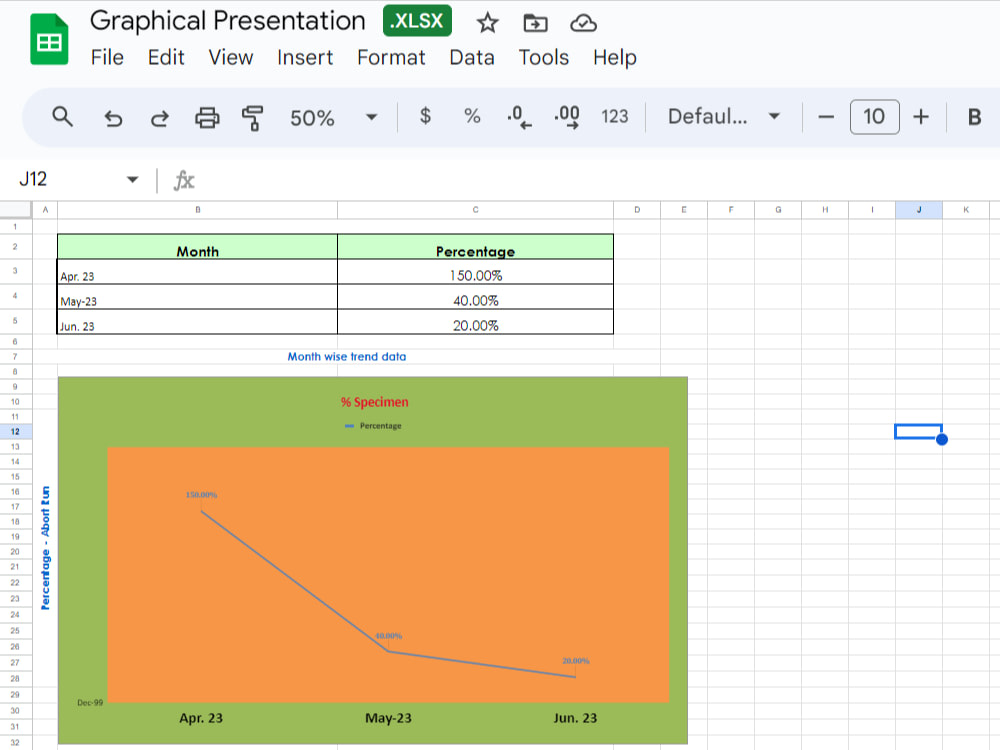Open the Data menu
Screen dimensions: 1000x750
point(472,57)
